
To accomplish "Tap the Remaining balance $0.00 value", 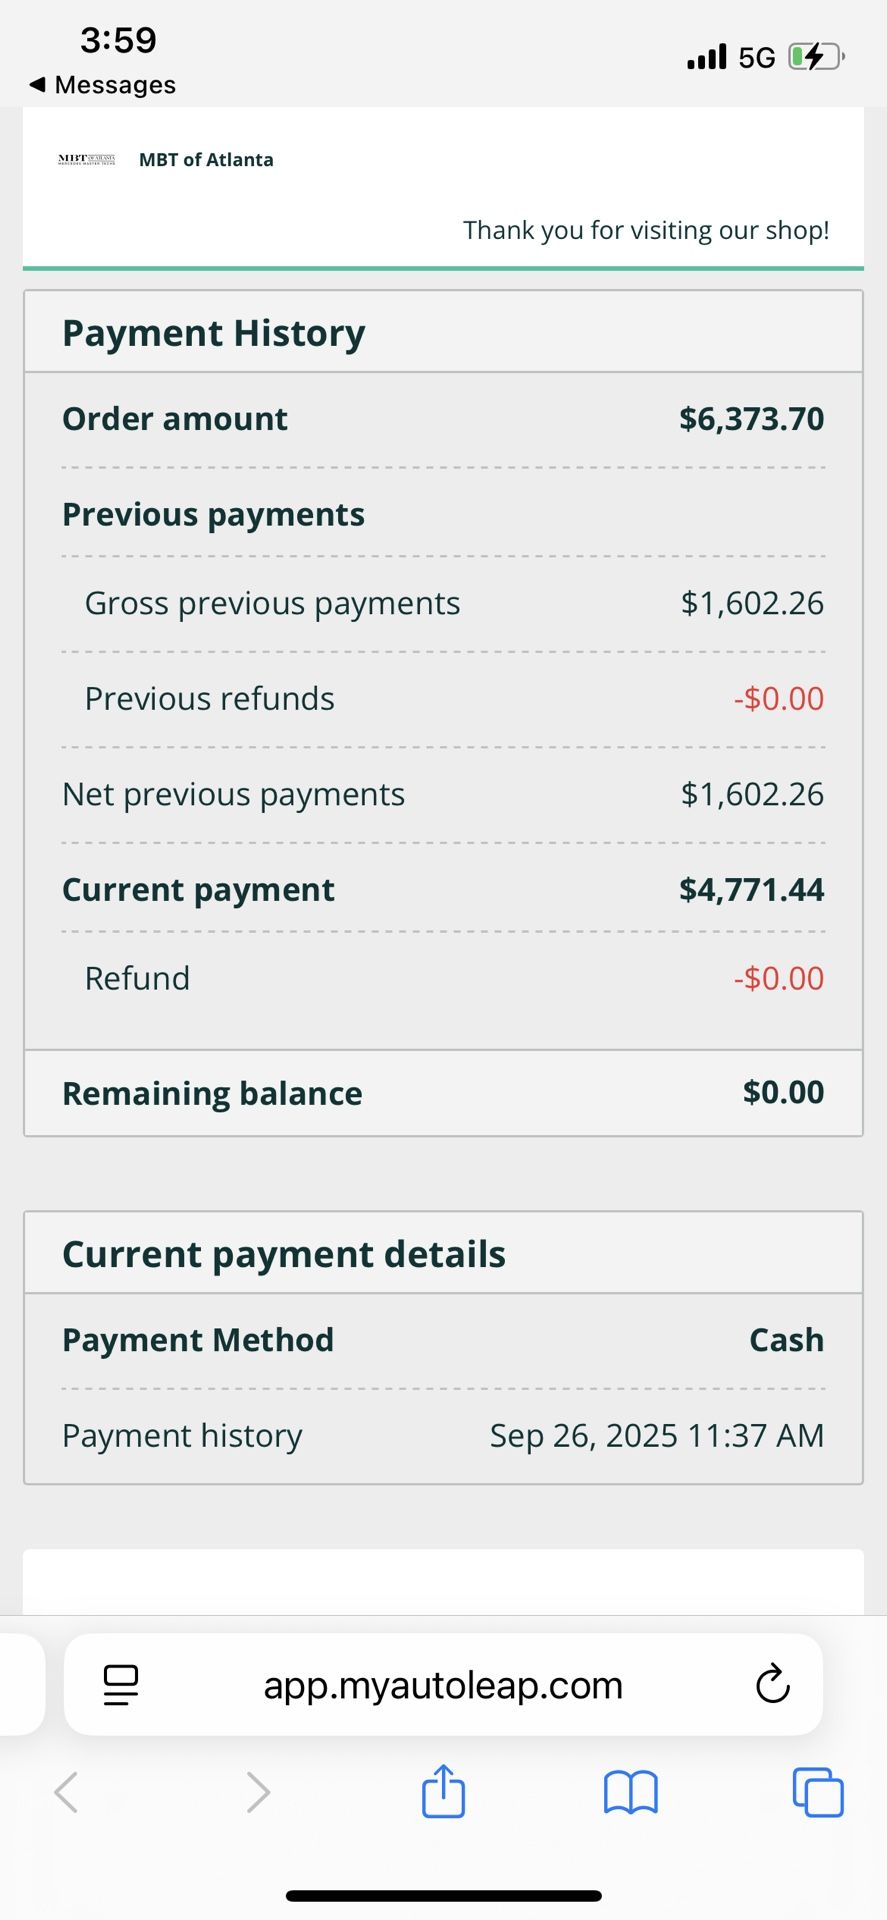I will point(783,1092).
